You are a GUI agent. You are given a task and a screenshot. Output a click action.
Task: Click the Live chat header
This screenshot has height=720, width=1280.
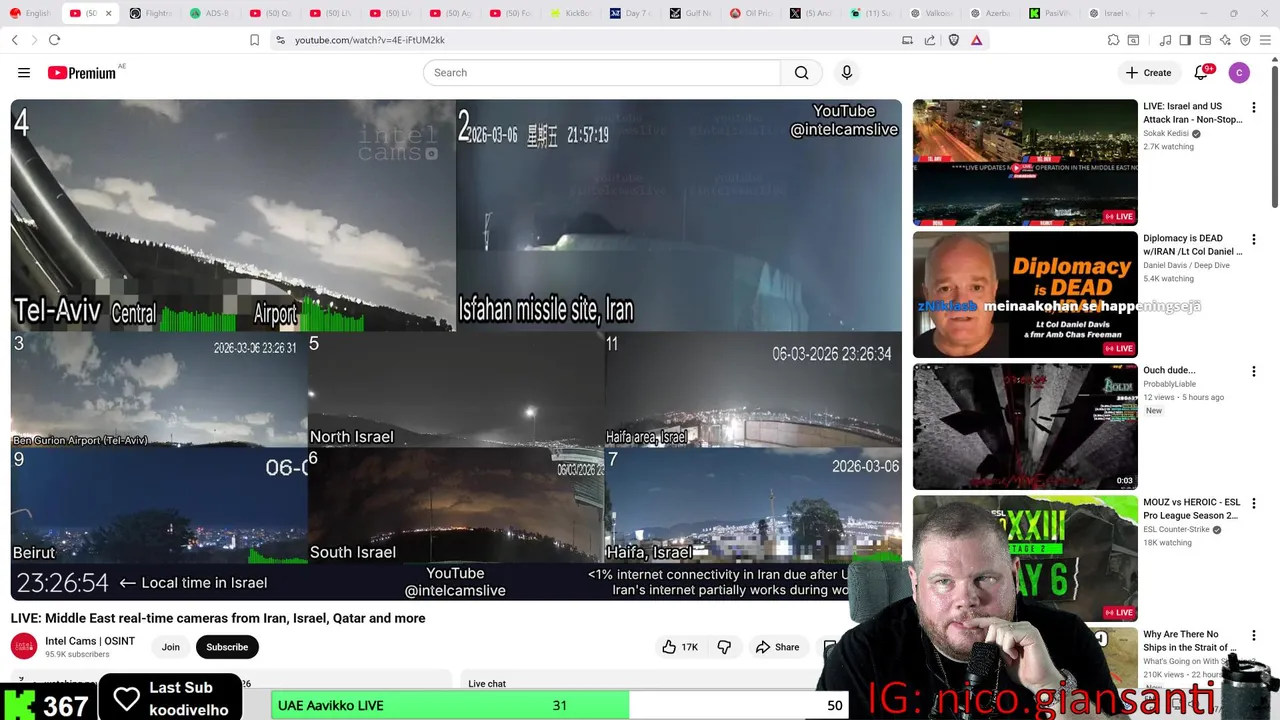[x=487, y=684]
